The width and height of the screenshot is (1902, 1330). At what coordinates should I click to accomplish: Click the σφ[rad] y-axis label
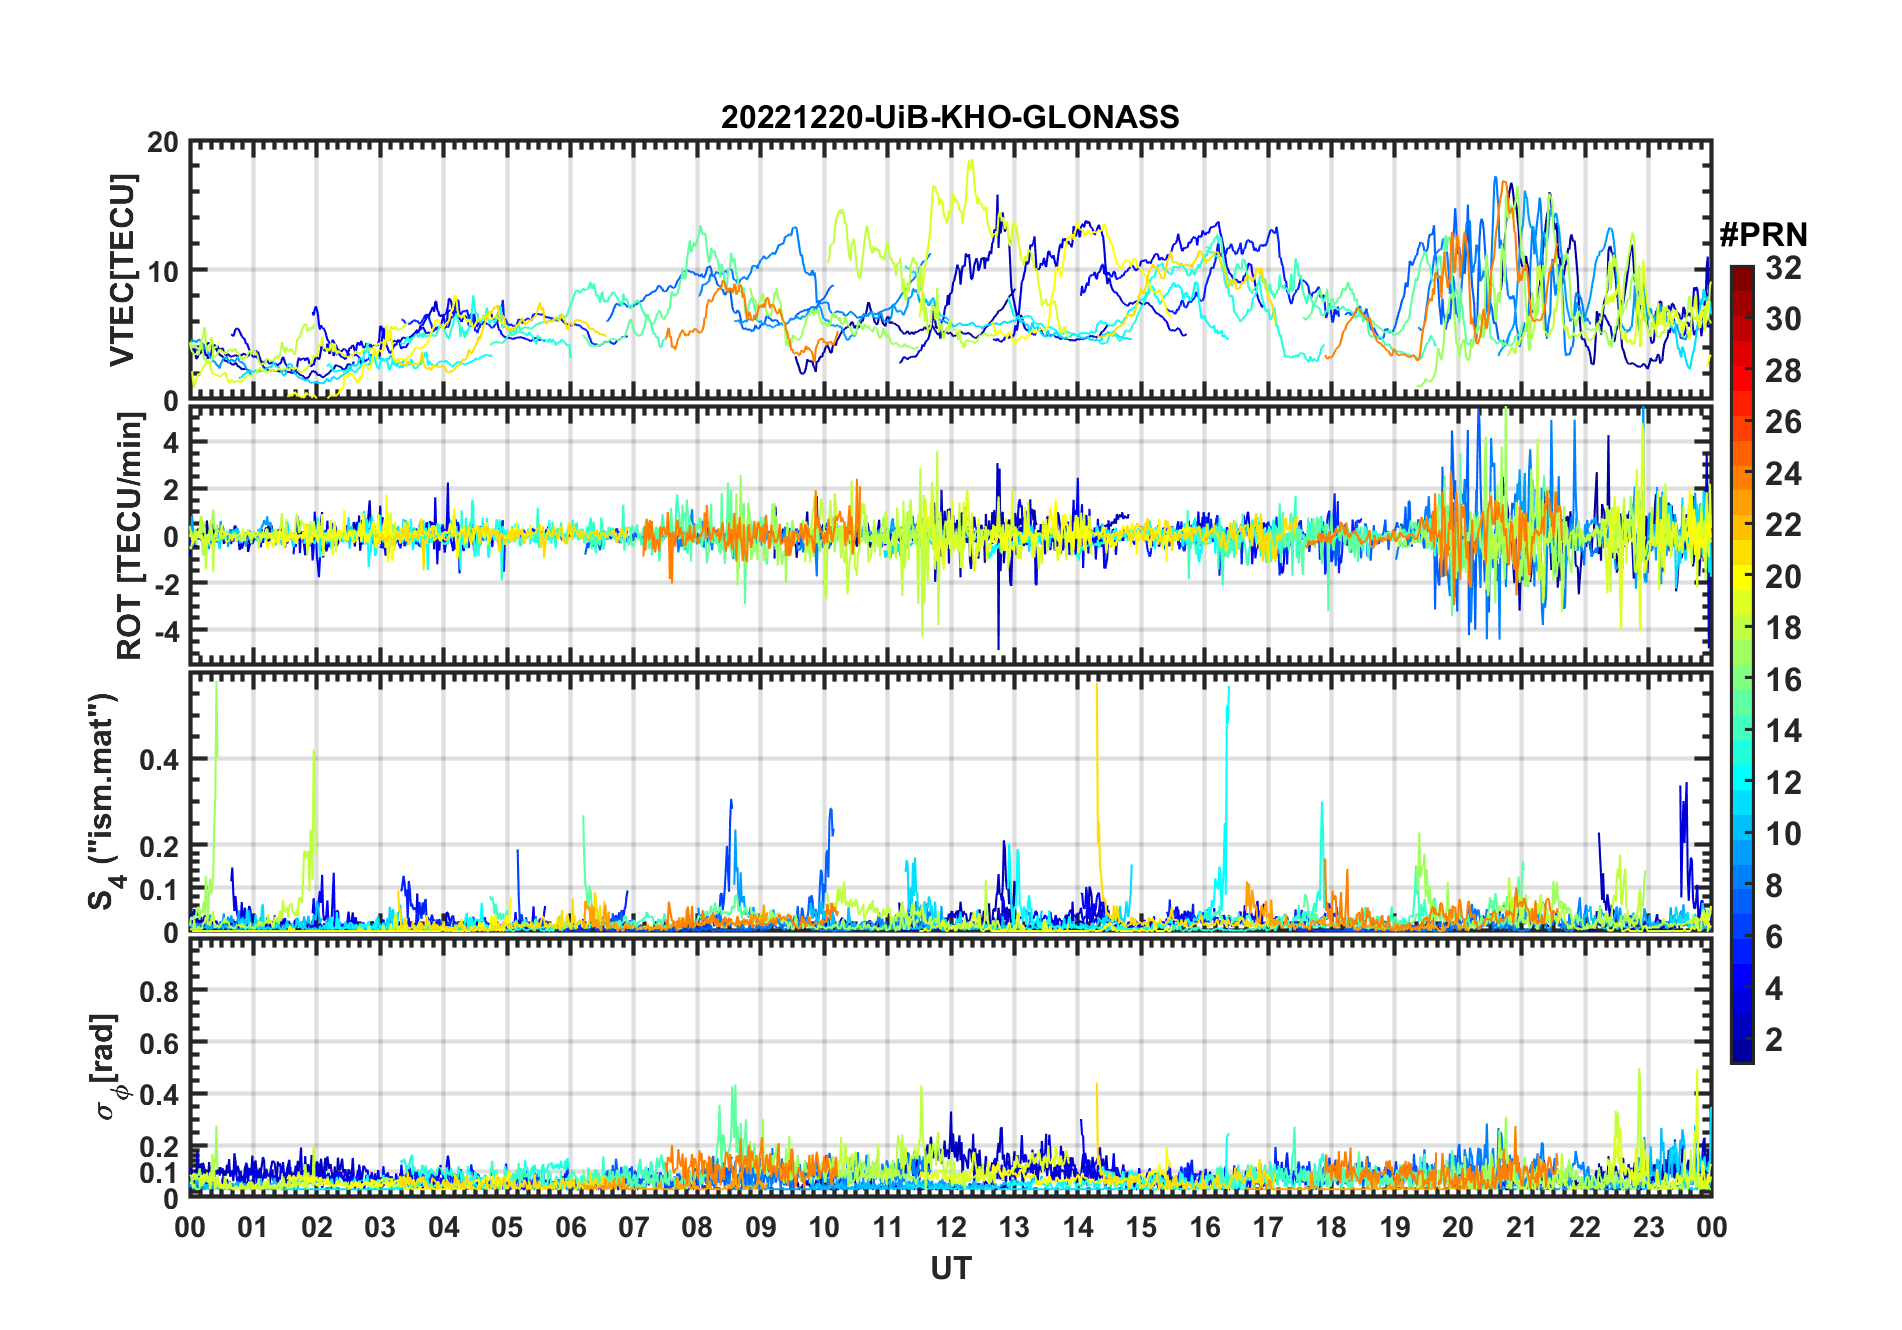[107, 1066]
